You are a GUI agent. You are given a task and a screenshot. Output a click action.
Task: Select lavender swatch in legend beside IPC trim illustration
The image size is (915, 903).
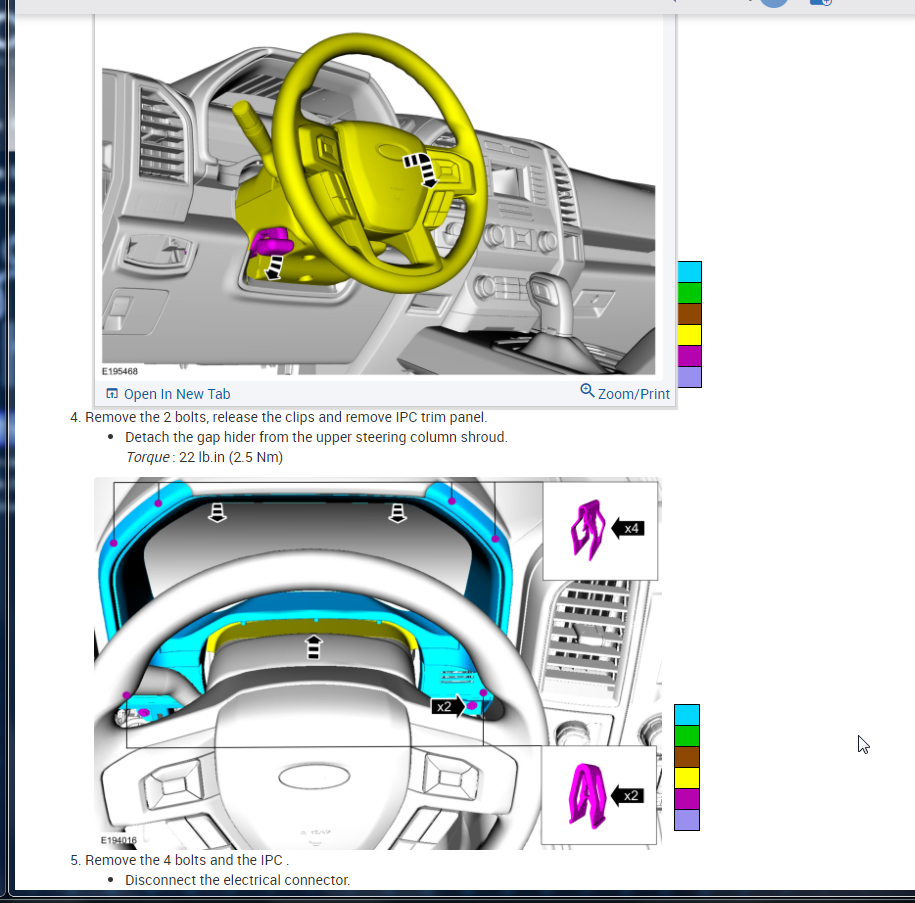point(687,820)
